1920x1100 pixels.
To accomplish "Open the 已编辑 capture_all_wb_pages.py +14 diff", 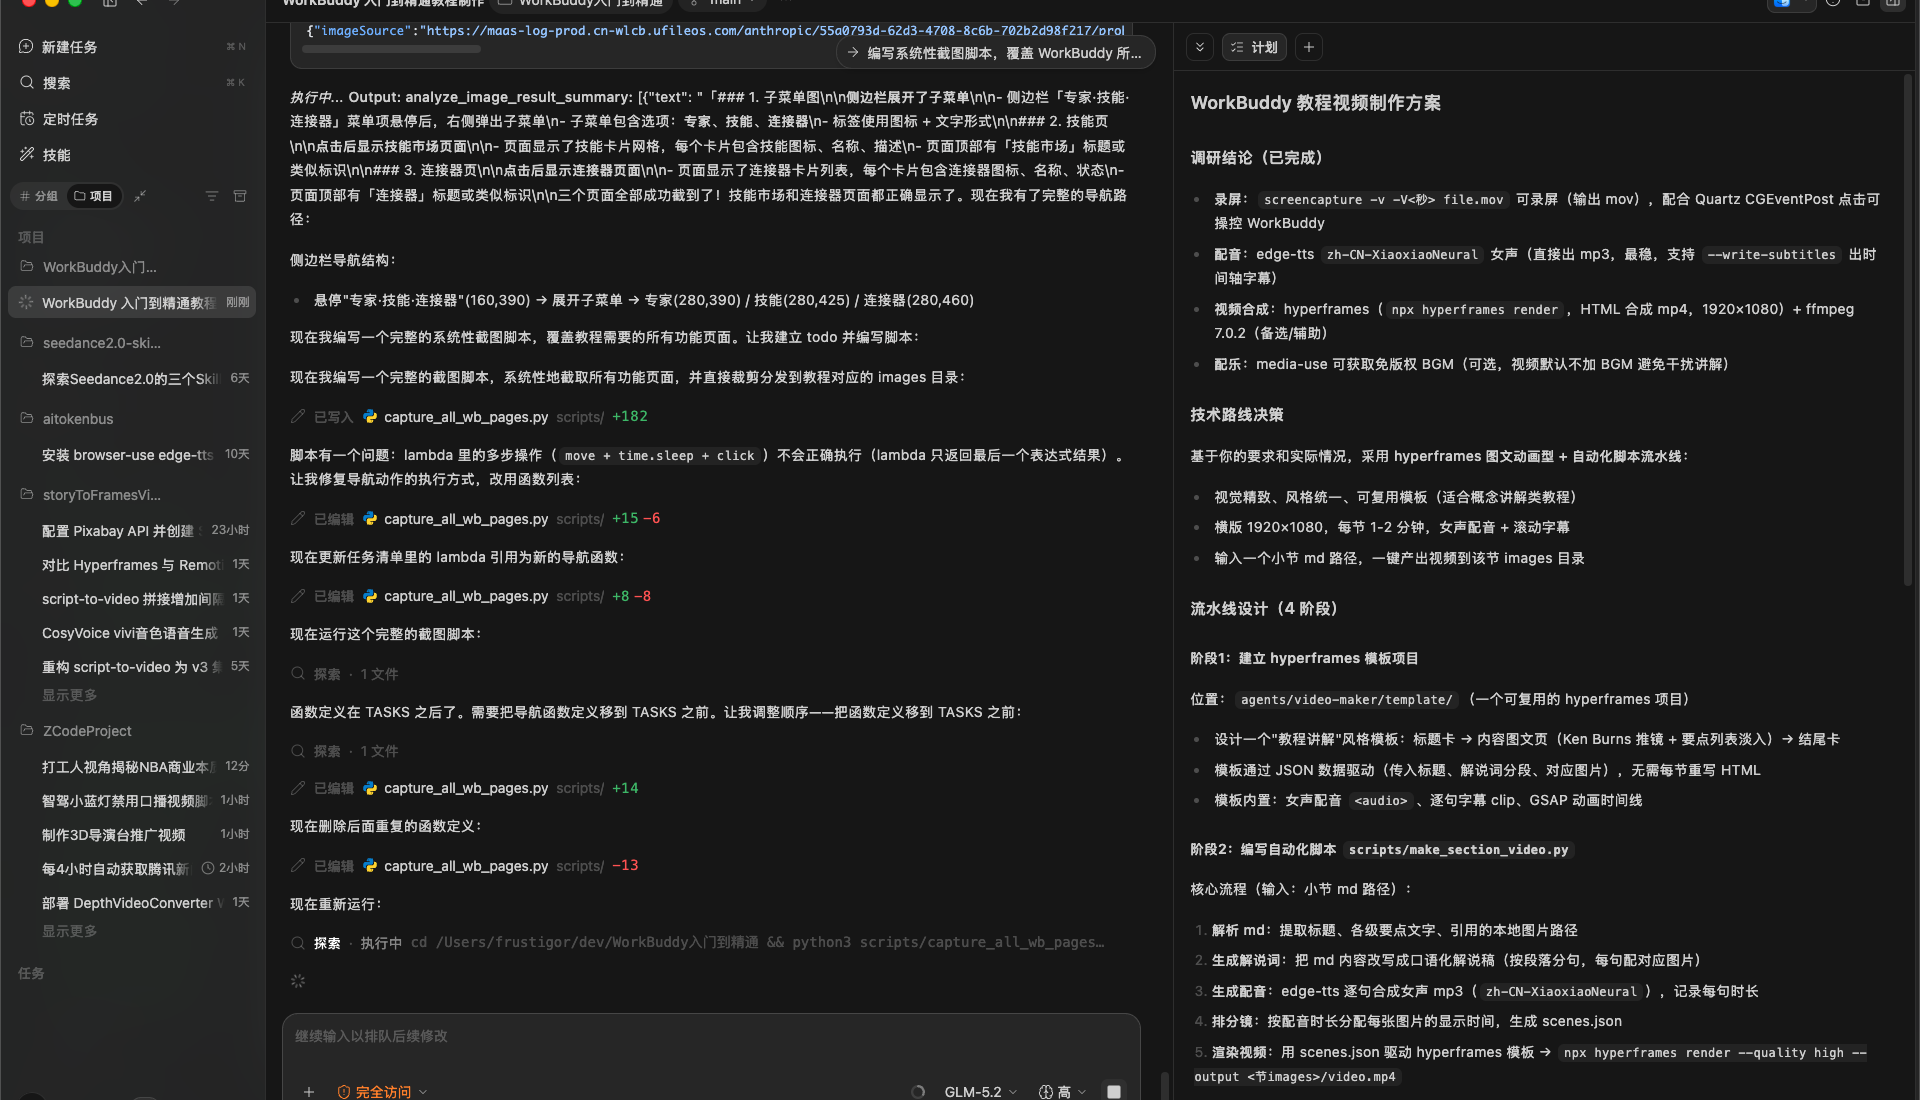I will pos(464,788).
